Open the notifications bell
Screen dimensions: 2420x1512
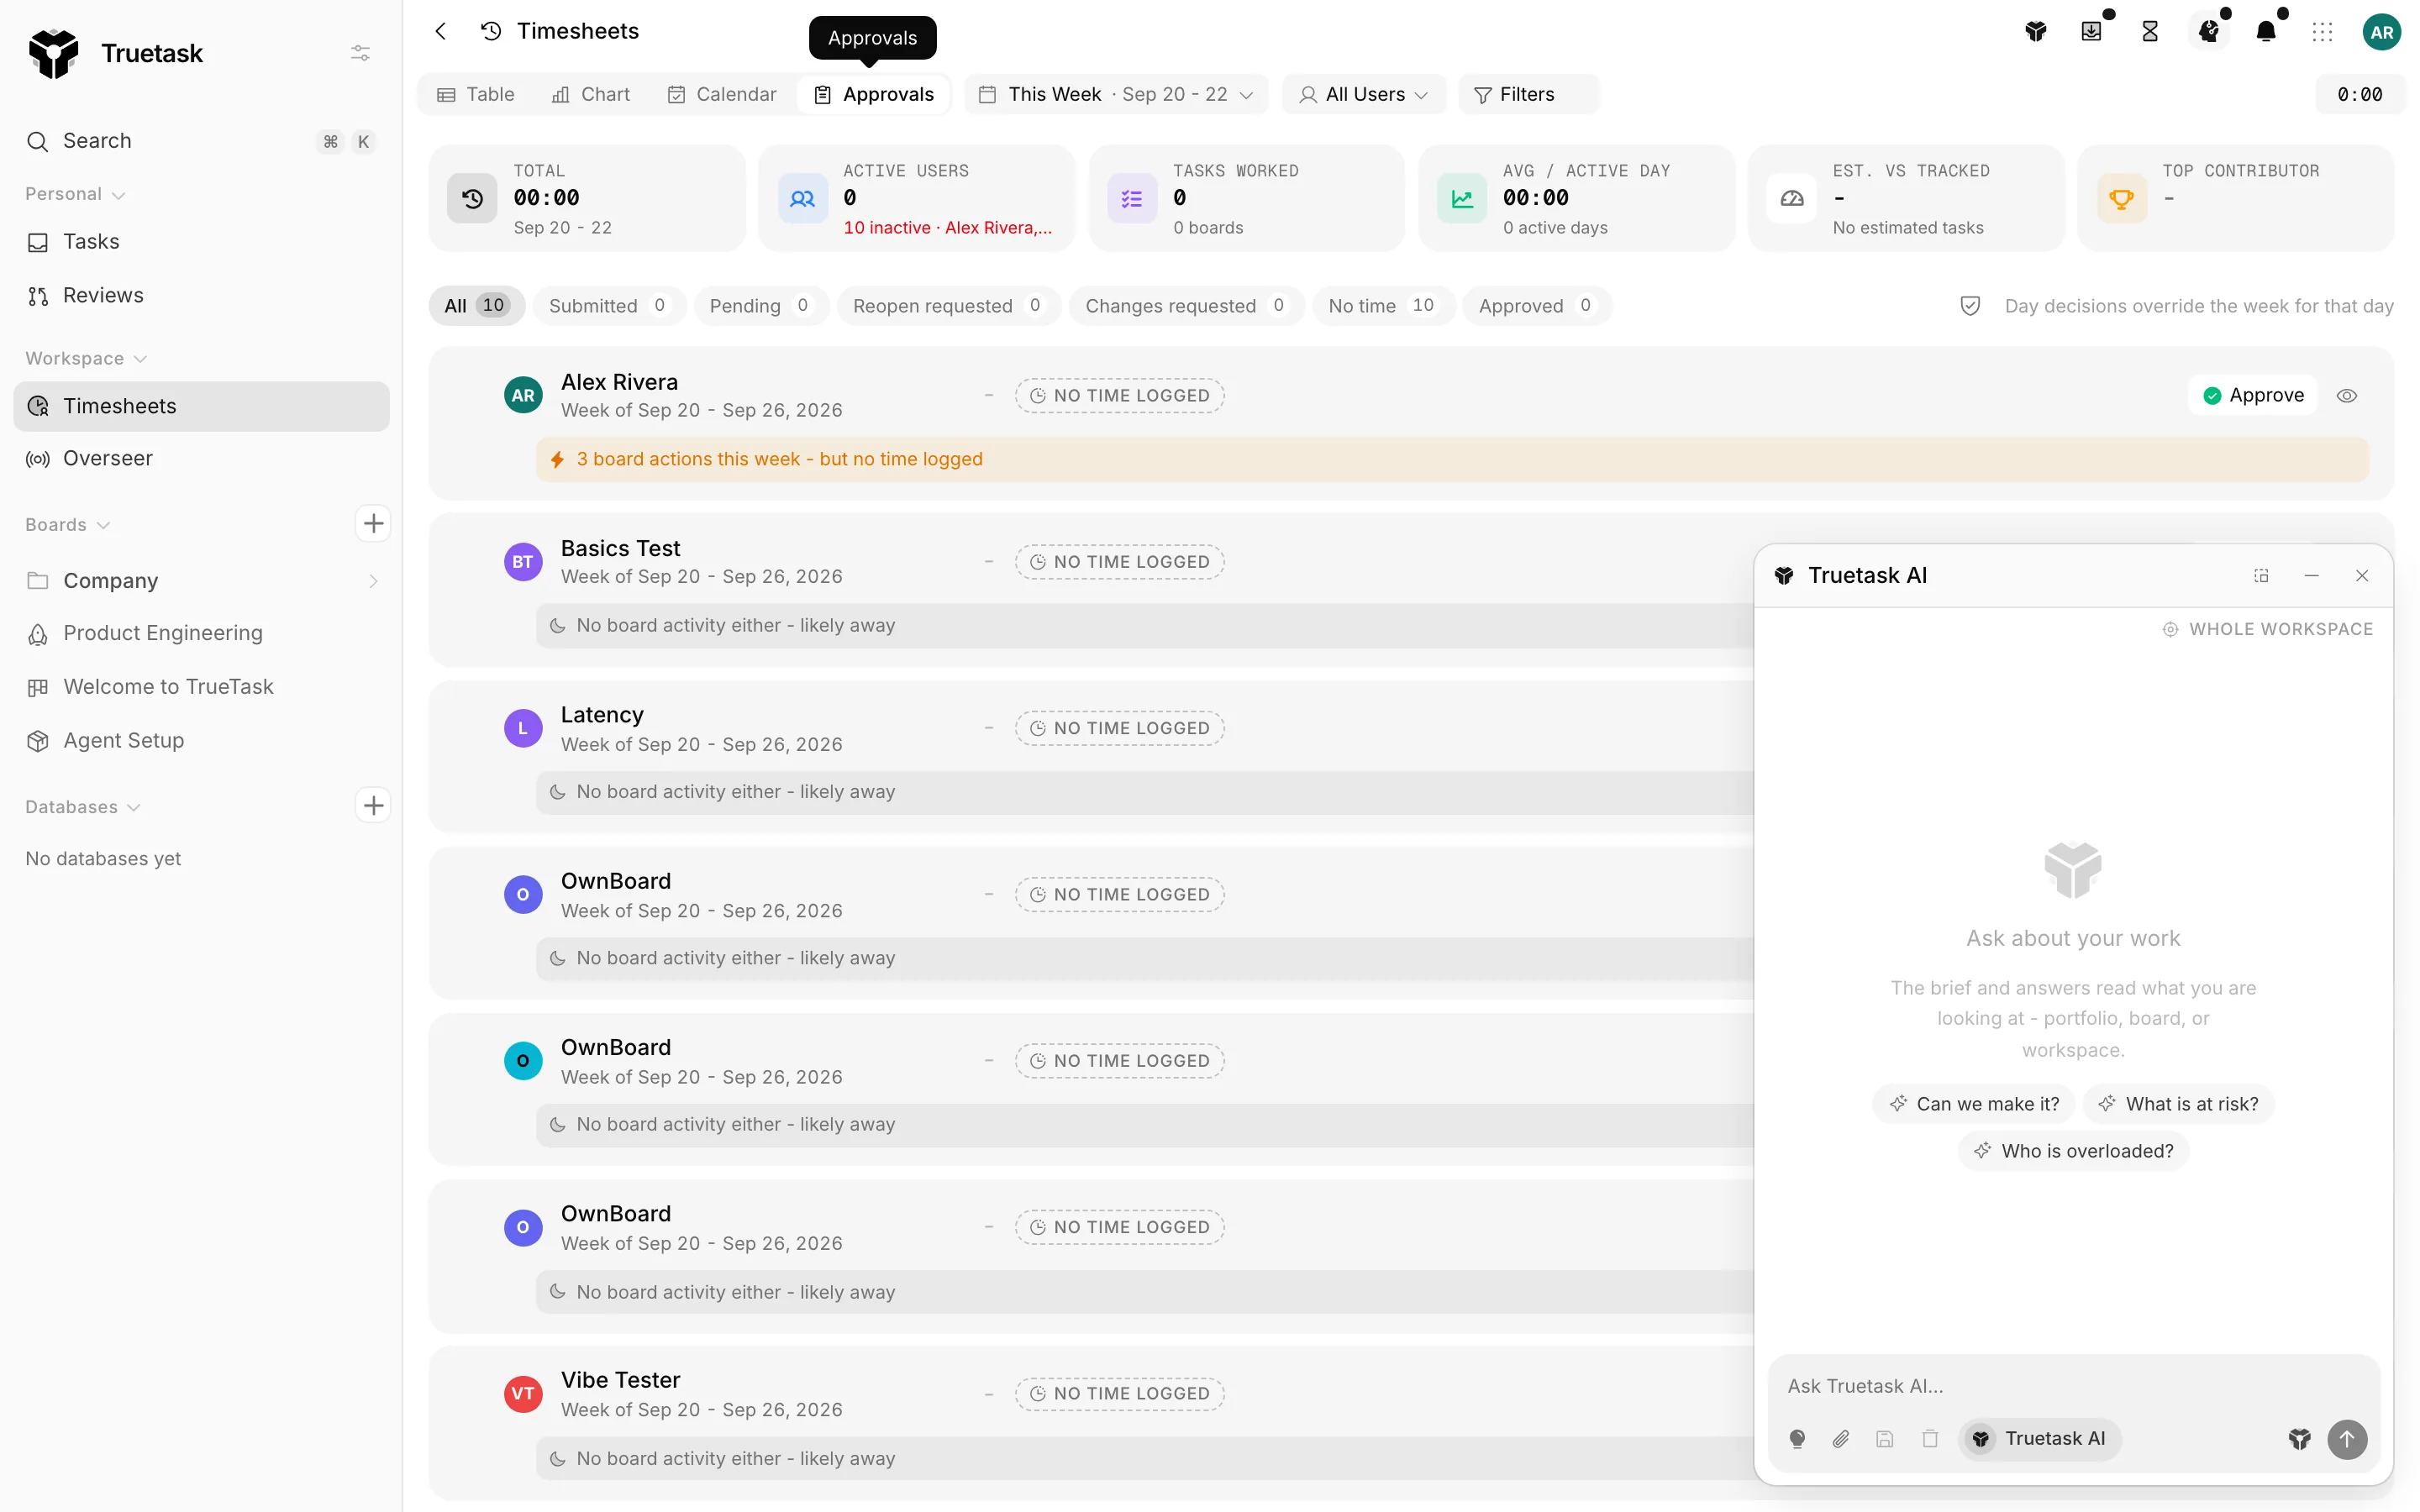click(x=2266, y=31)
